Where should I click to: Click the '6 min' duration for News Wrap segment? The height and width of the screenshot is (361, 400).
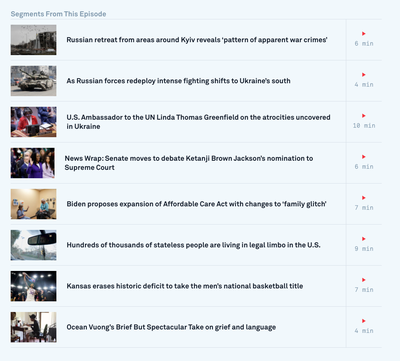click(364, 167)
